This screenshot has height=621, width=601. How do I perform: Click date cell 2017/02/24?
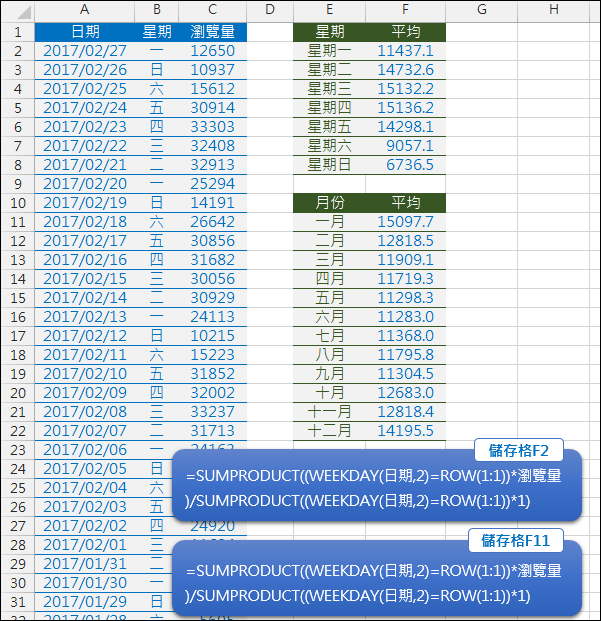[x=85, y=108]
